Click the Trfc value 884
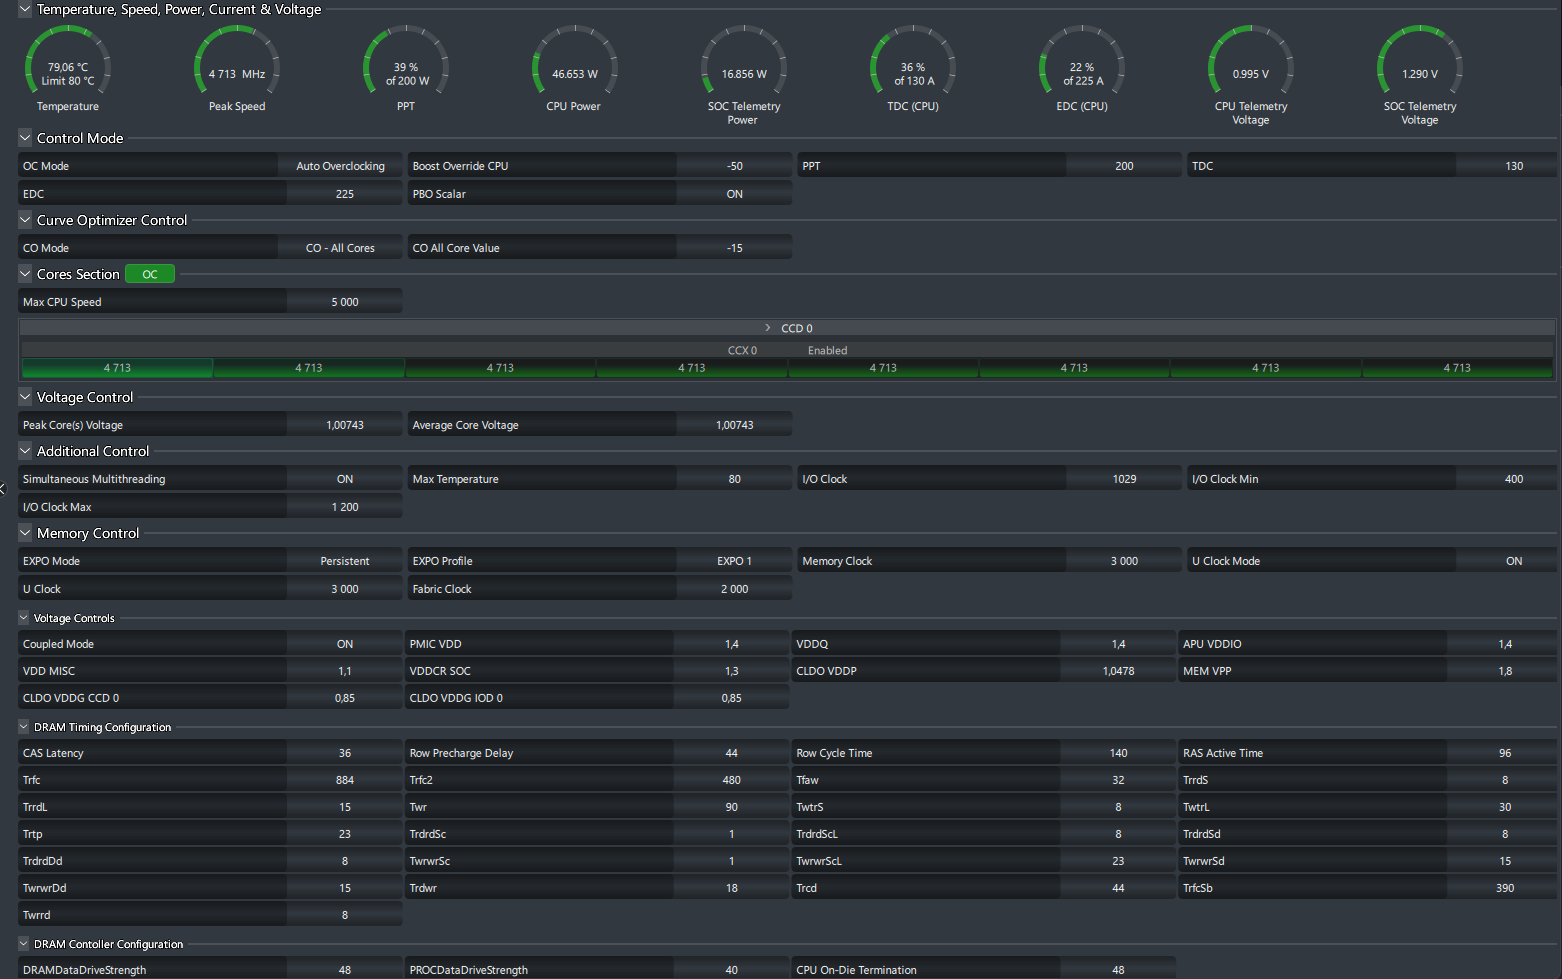 click(345, 780)
